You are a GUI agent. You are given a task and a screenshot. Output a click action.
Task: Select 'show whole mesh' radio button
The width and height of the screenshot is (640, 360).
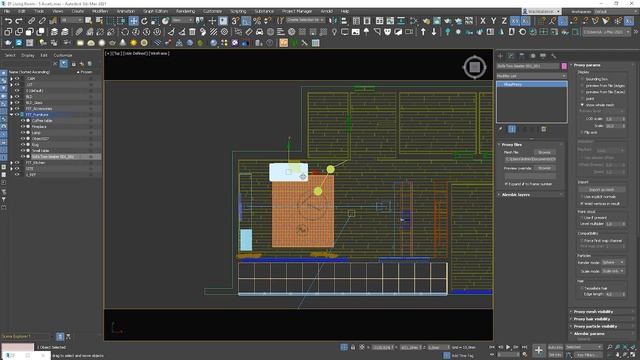pyautogui.click(x=583, y=105)
